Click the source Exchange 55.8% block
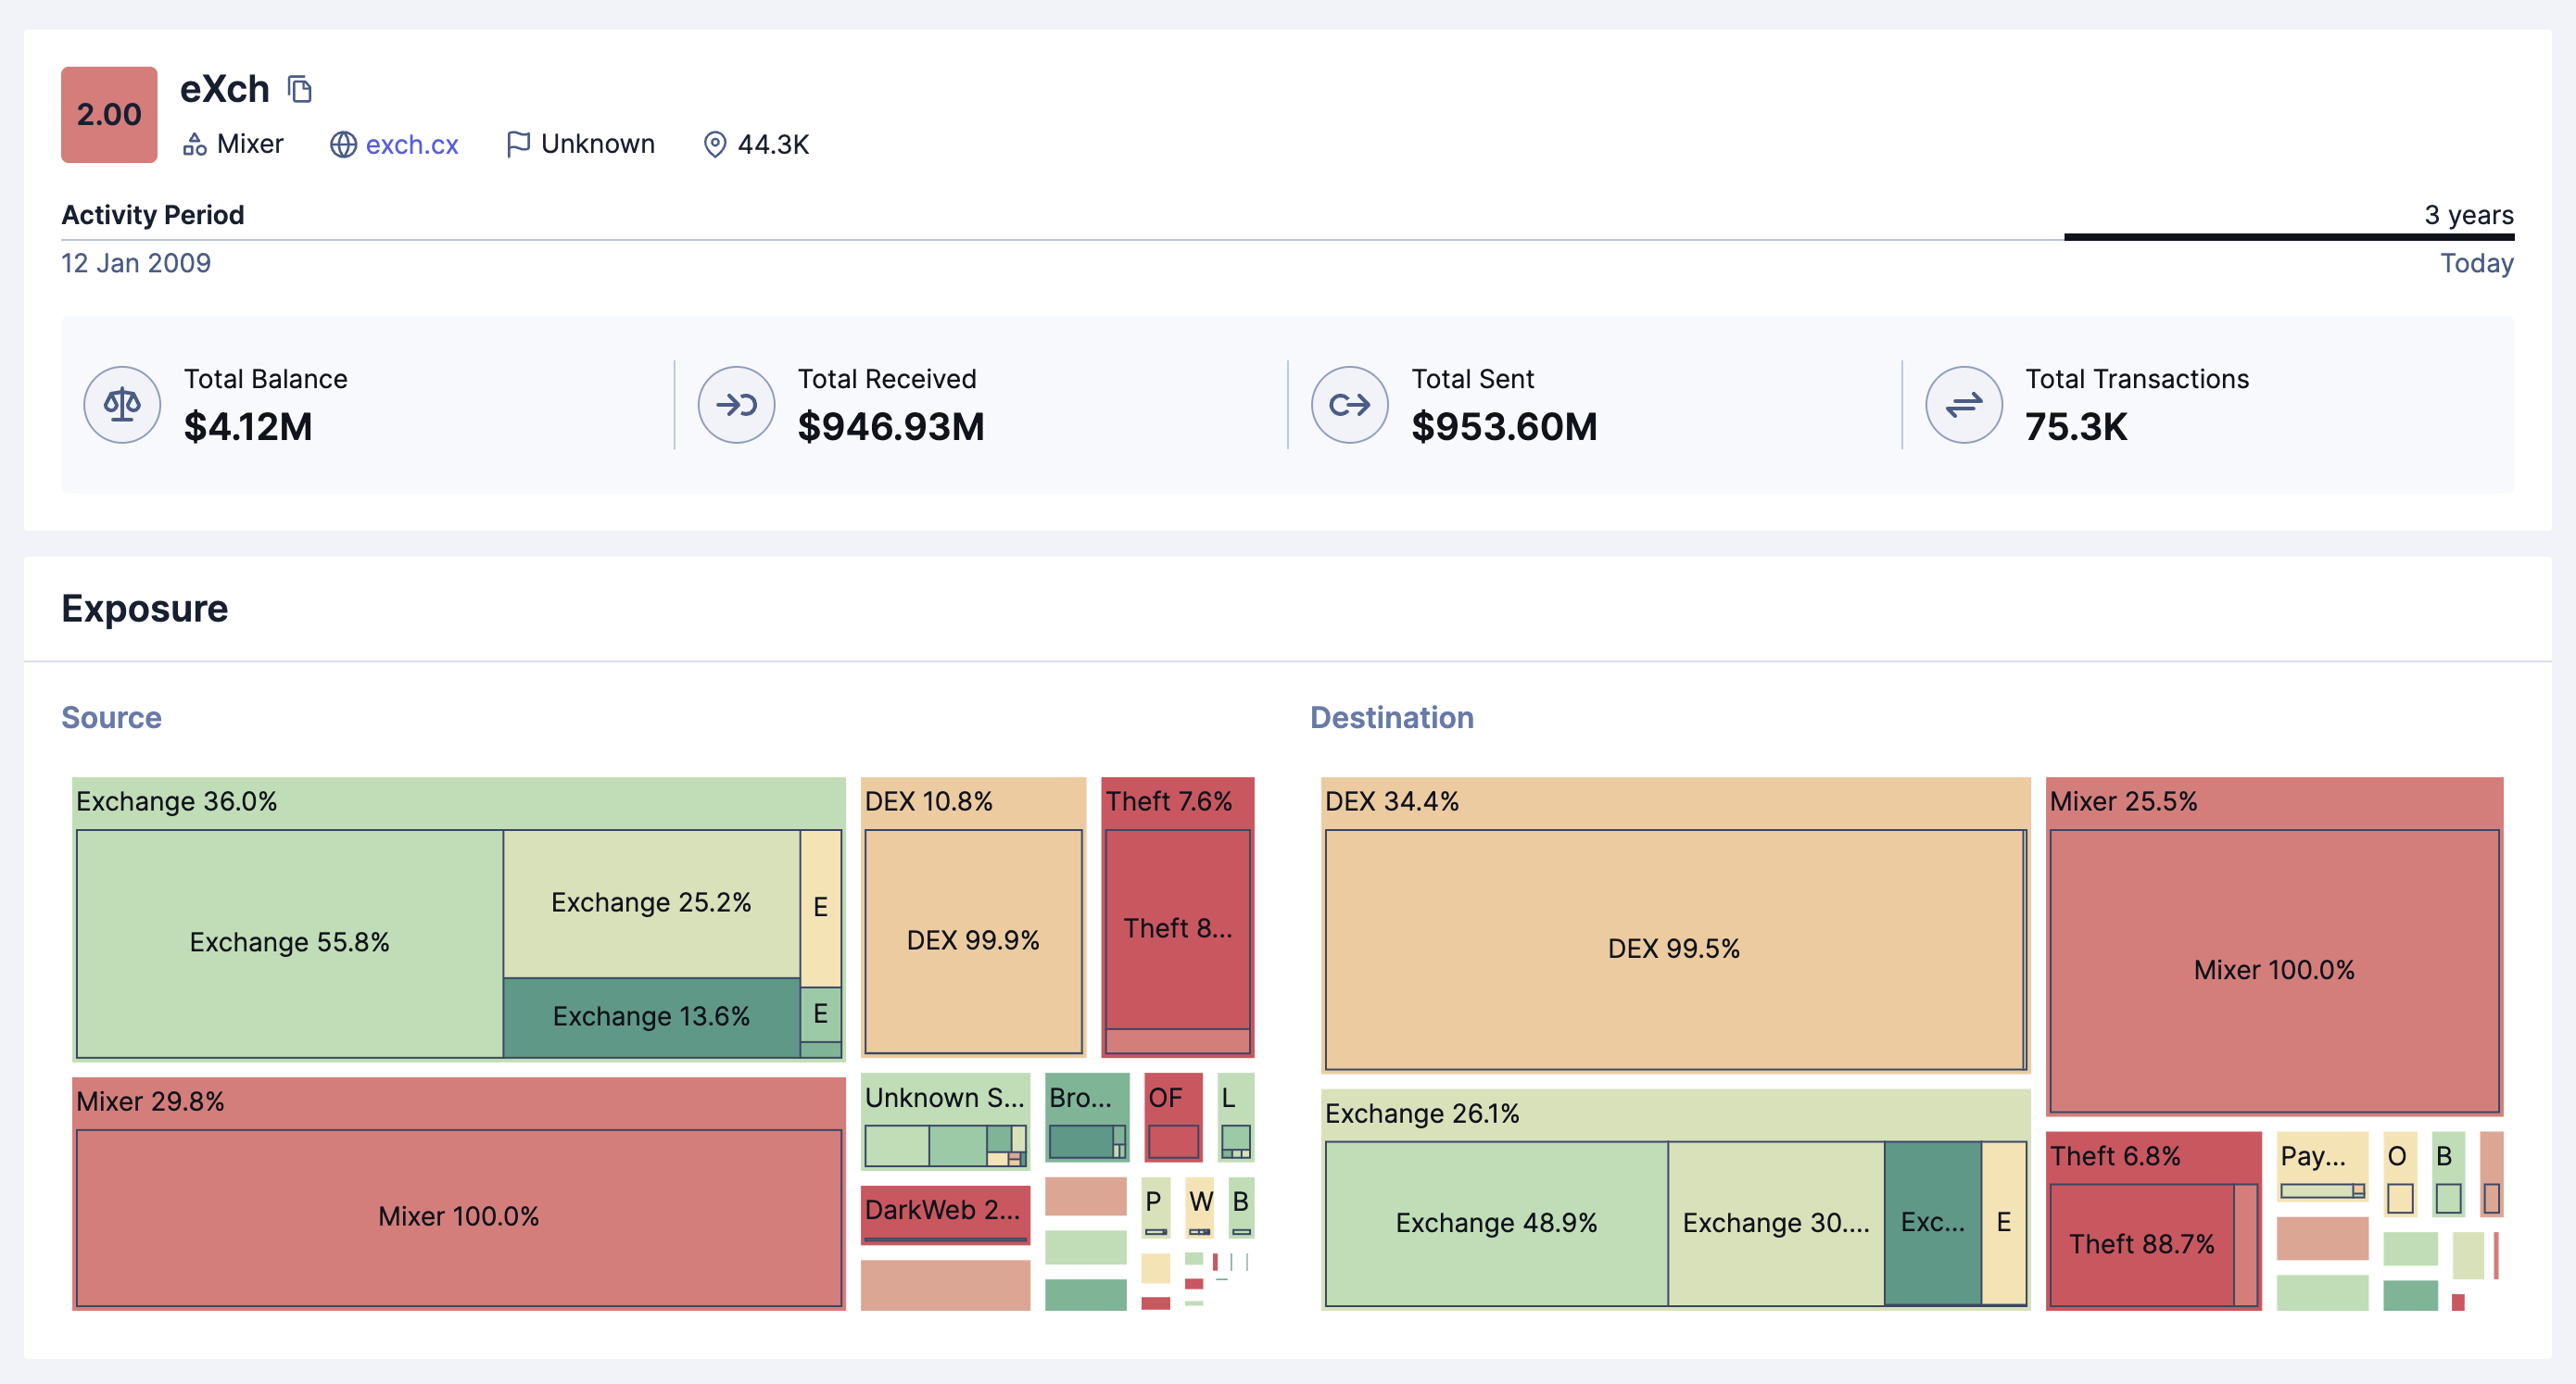Viewport: 2576px width, 1384px height. (x=289, y=942)
